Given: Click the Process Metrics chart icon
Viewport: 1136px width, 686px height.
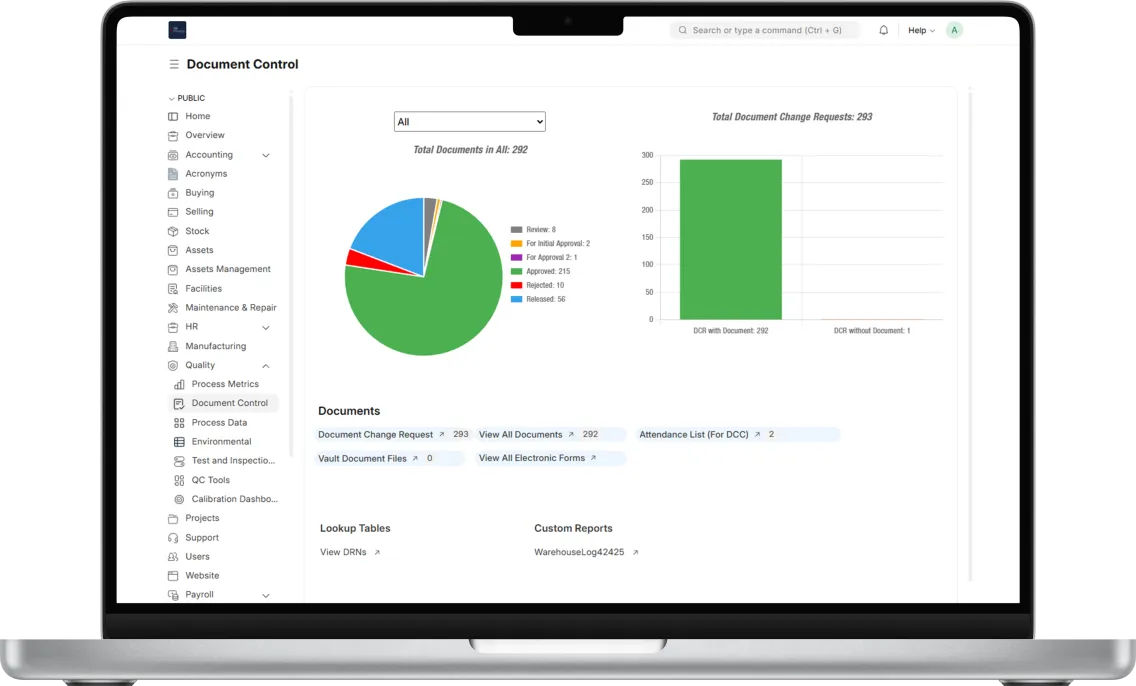Looking at the screenshot, I should point(179,384).
